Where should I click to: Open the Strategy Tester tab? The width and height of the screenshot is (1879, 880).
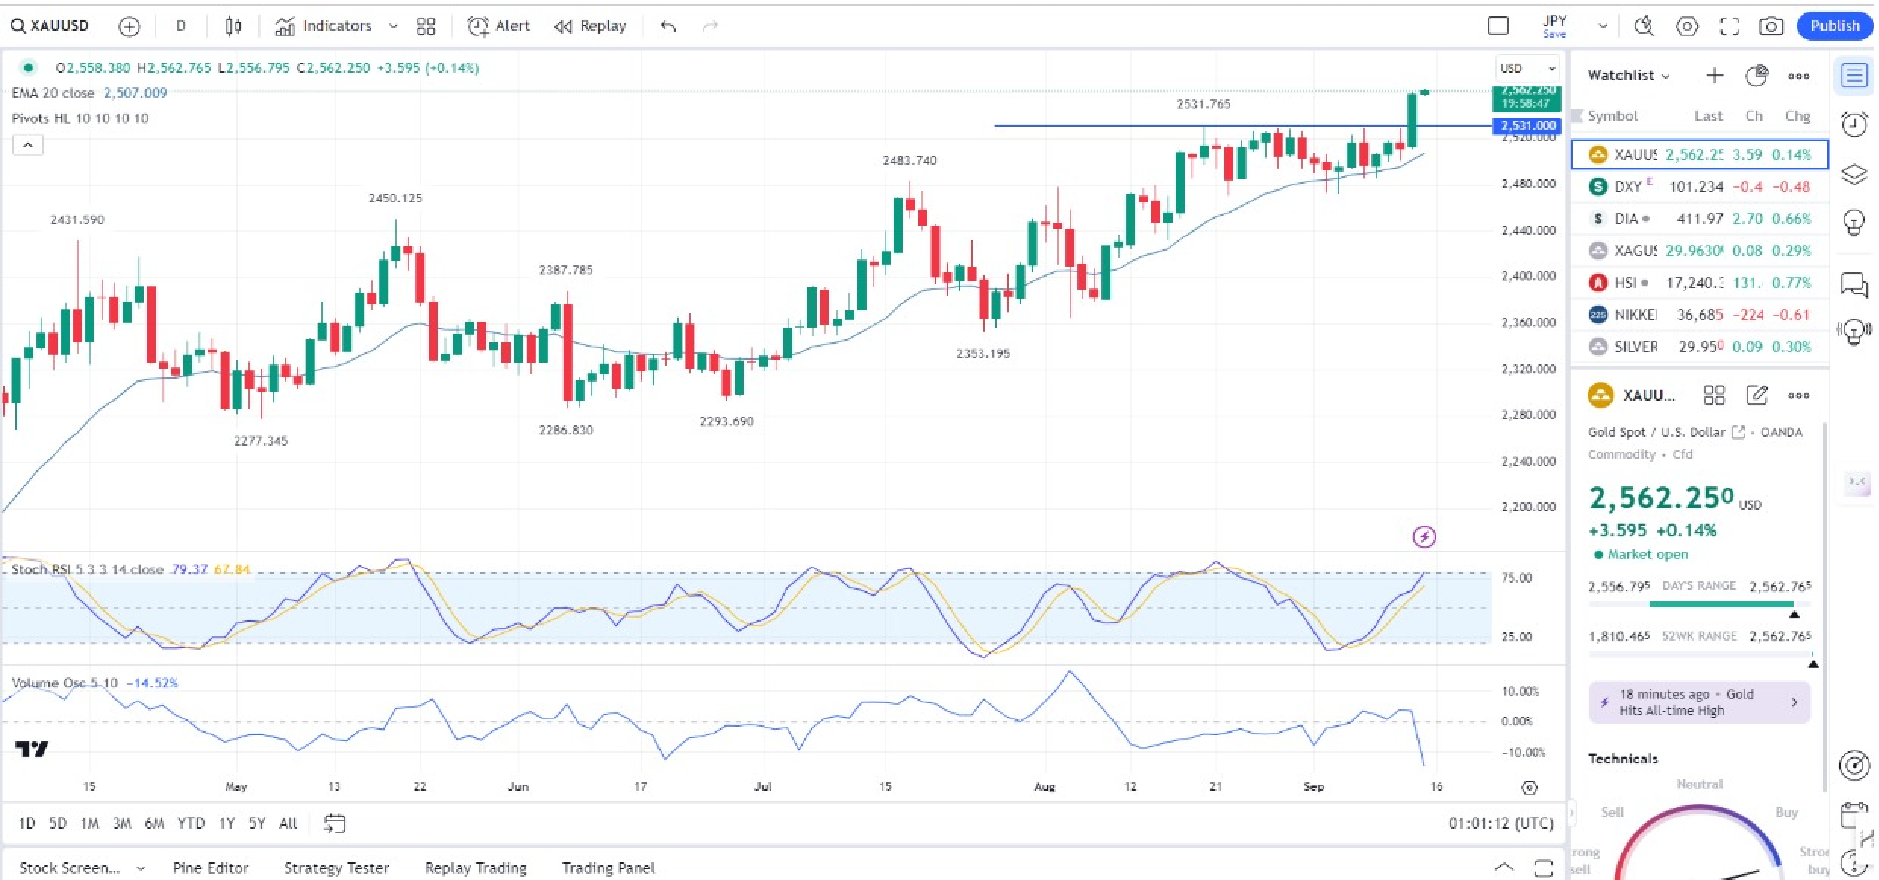tap(336, 867)
